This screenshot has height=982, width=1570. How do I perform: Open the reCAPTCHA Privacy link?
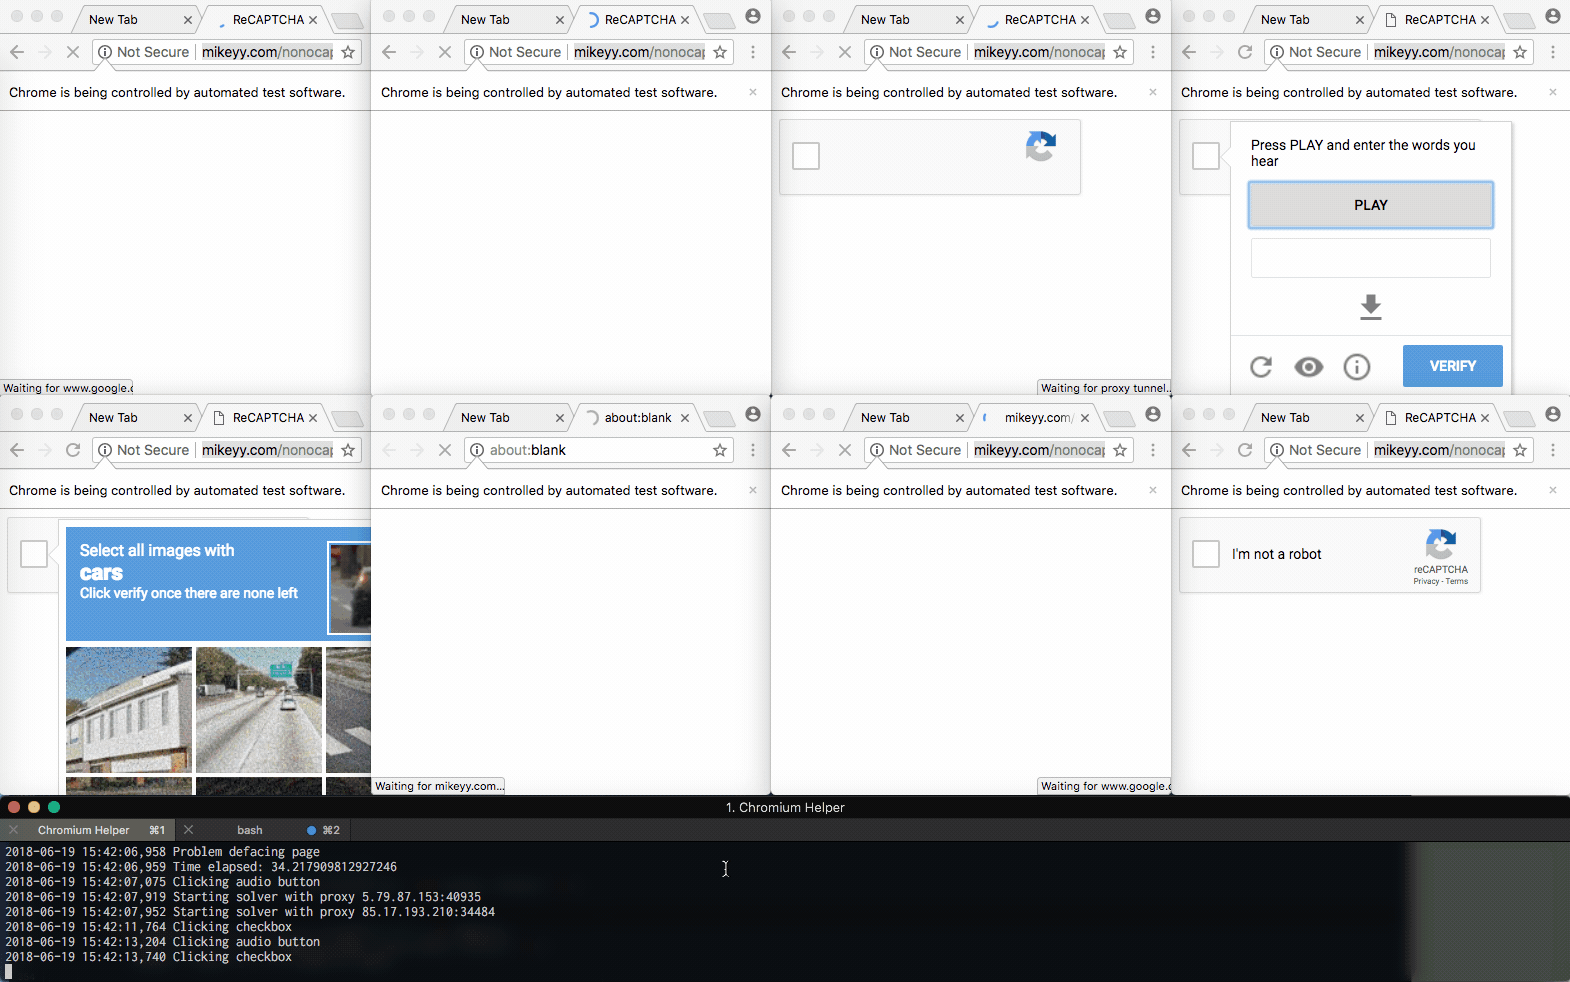click(1425, 581)
